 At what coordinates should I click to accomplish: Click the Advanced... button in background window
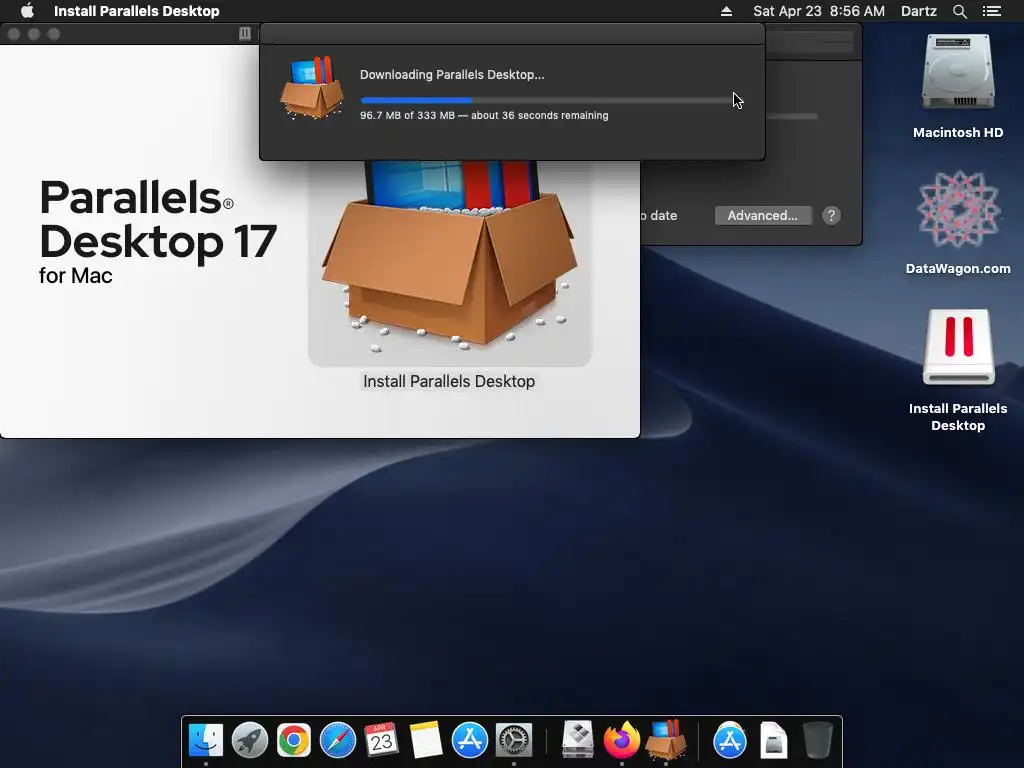pyautogui.click(x=763, y=216)
